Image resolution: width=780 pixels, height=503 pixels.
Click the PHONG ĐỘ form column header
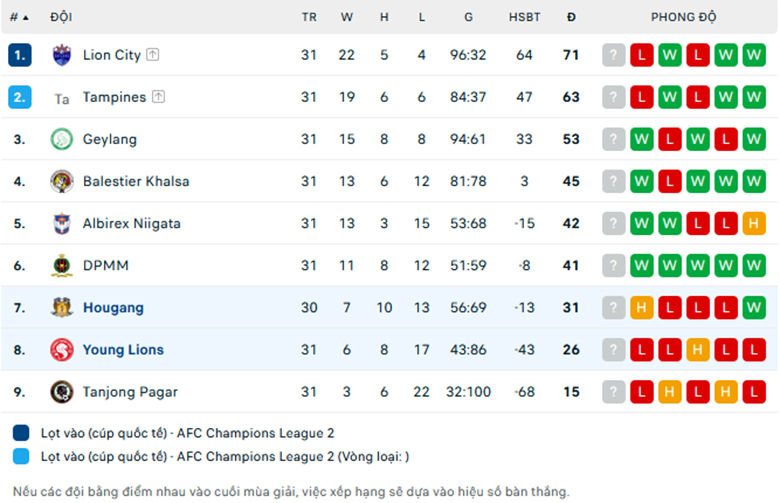pos(683,17)
